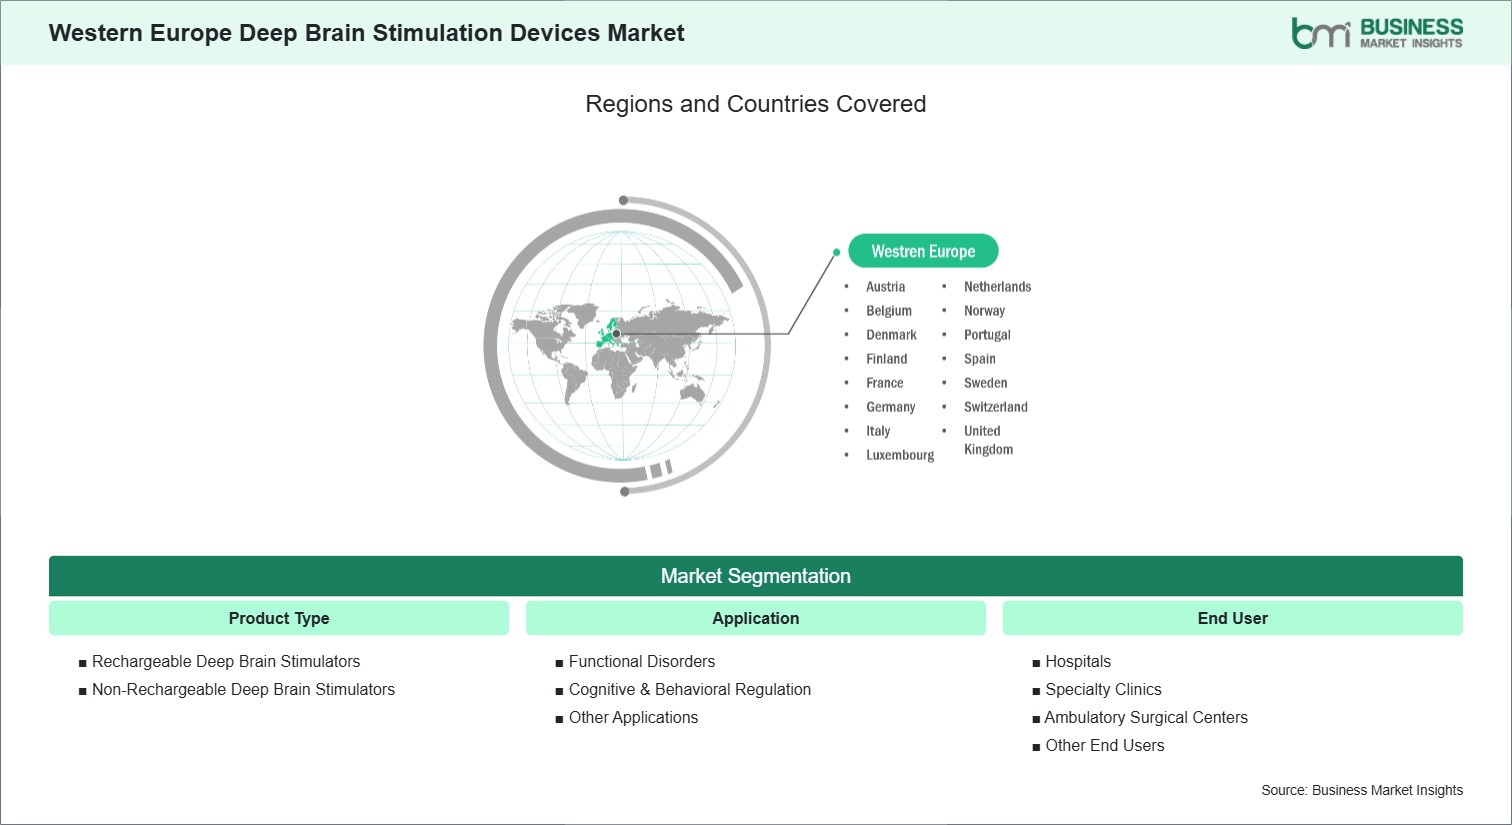
Task: Select the End User column header
Action: [1233, 618]
